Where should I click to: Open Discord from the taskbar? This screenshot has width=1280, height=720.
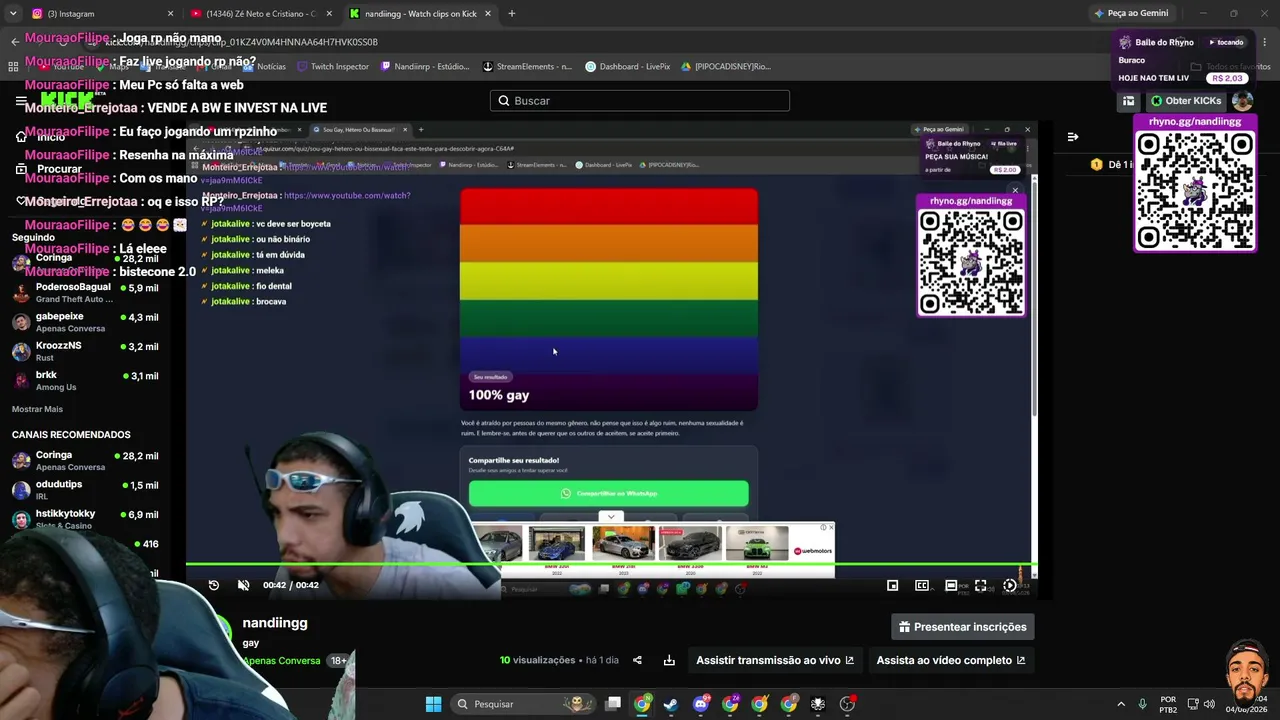click(x=701, y=704)
